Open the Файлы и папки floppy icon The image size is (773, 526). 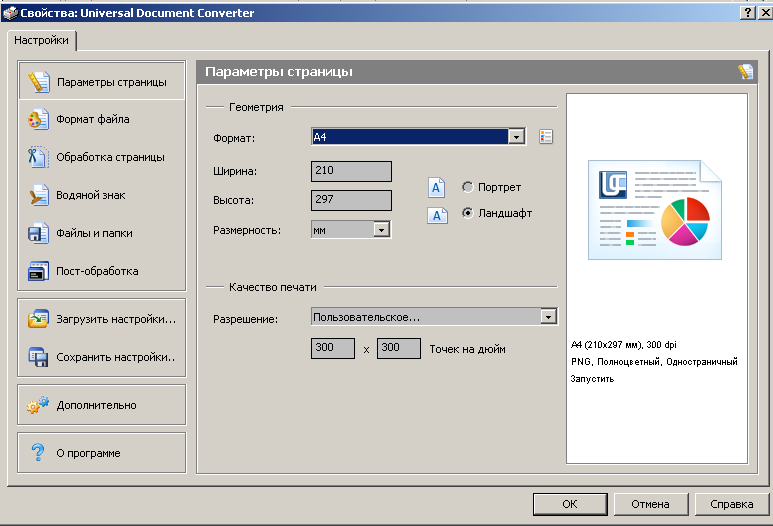point(38,233)
